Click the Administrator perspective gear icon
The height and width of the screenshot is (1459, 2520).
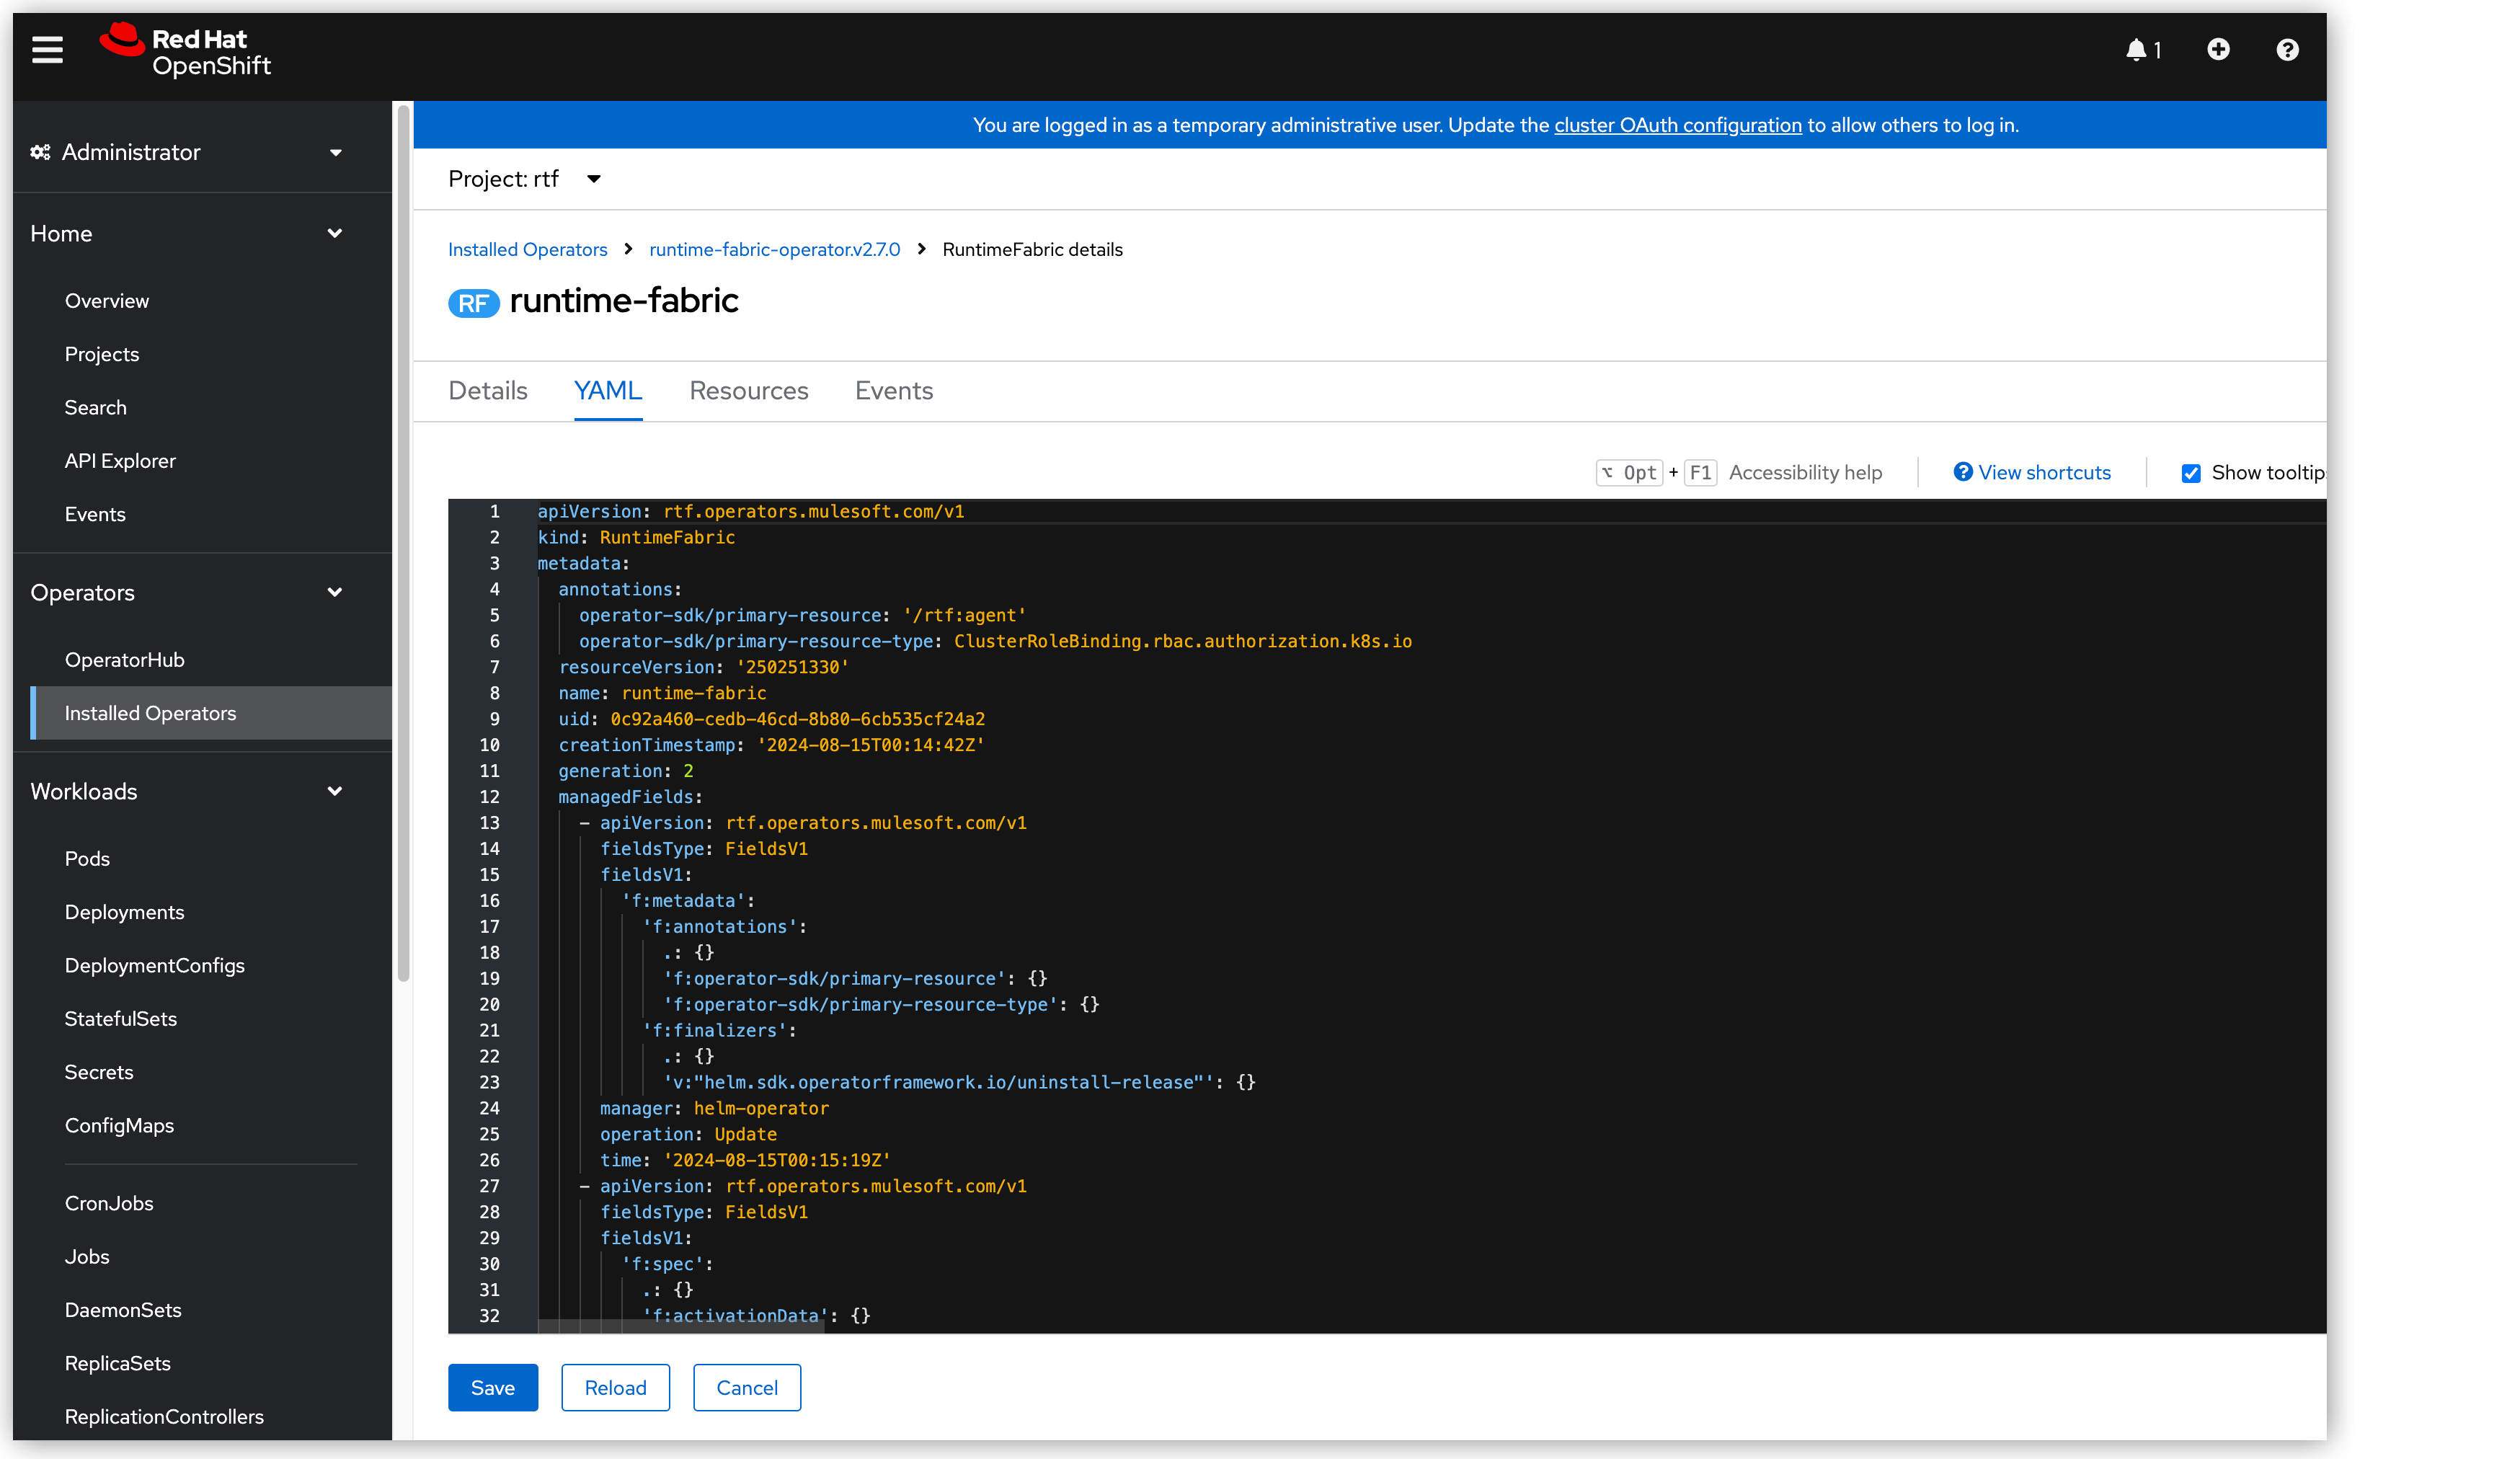(x=40, y=151)
